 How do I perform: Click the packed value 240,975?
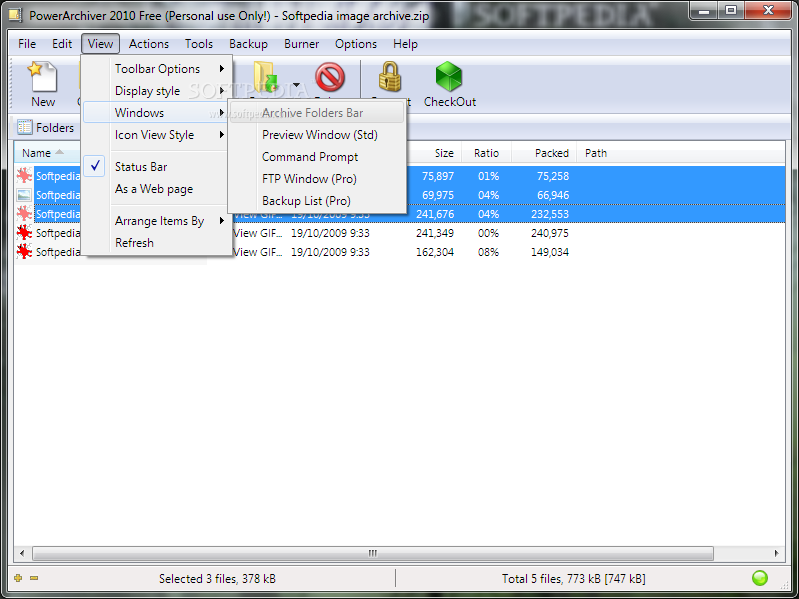coord(549,233)
